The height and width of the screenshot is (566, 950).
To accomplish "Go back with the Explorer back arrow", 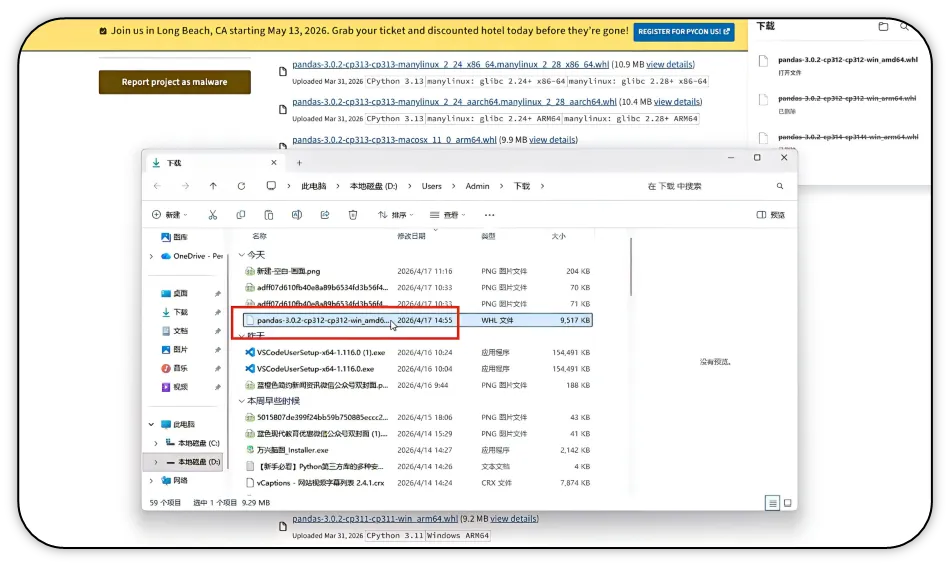I will [158, 186].
